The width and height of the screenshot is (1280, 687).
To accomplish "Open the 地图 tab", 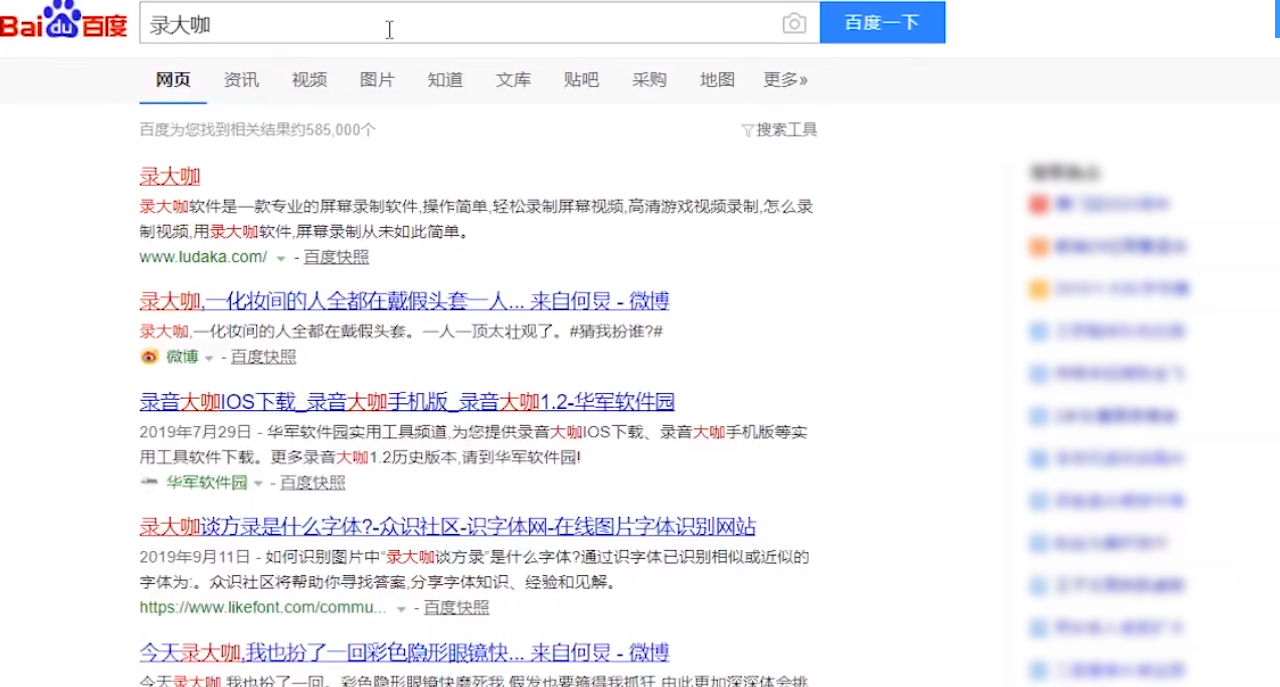I will pos(717,80).
